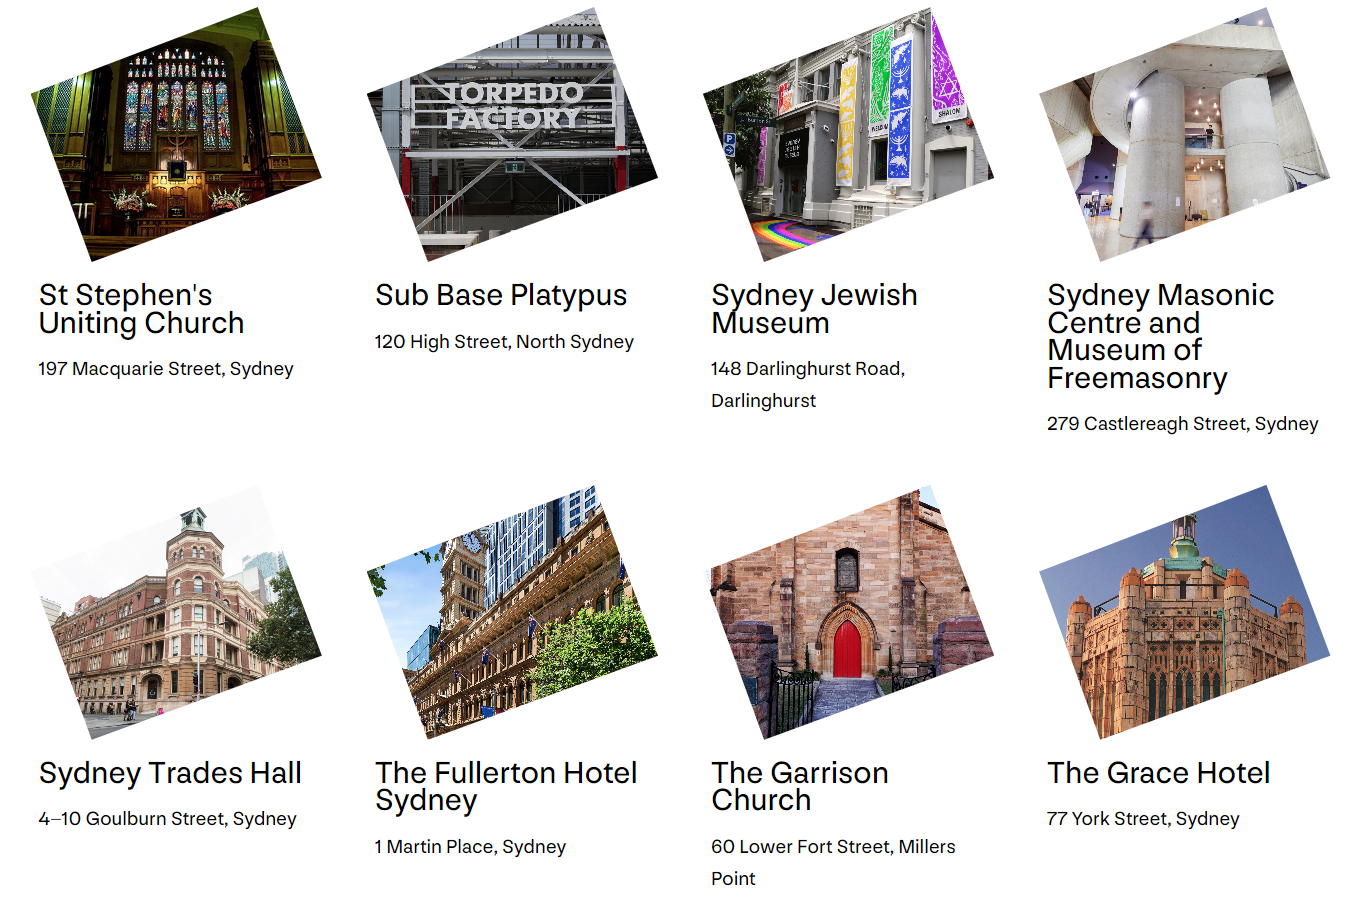
Task: Click the Sydney Masonic Centre and Museum title
Action: 1160,337
